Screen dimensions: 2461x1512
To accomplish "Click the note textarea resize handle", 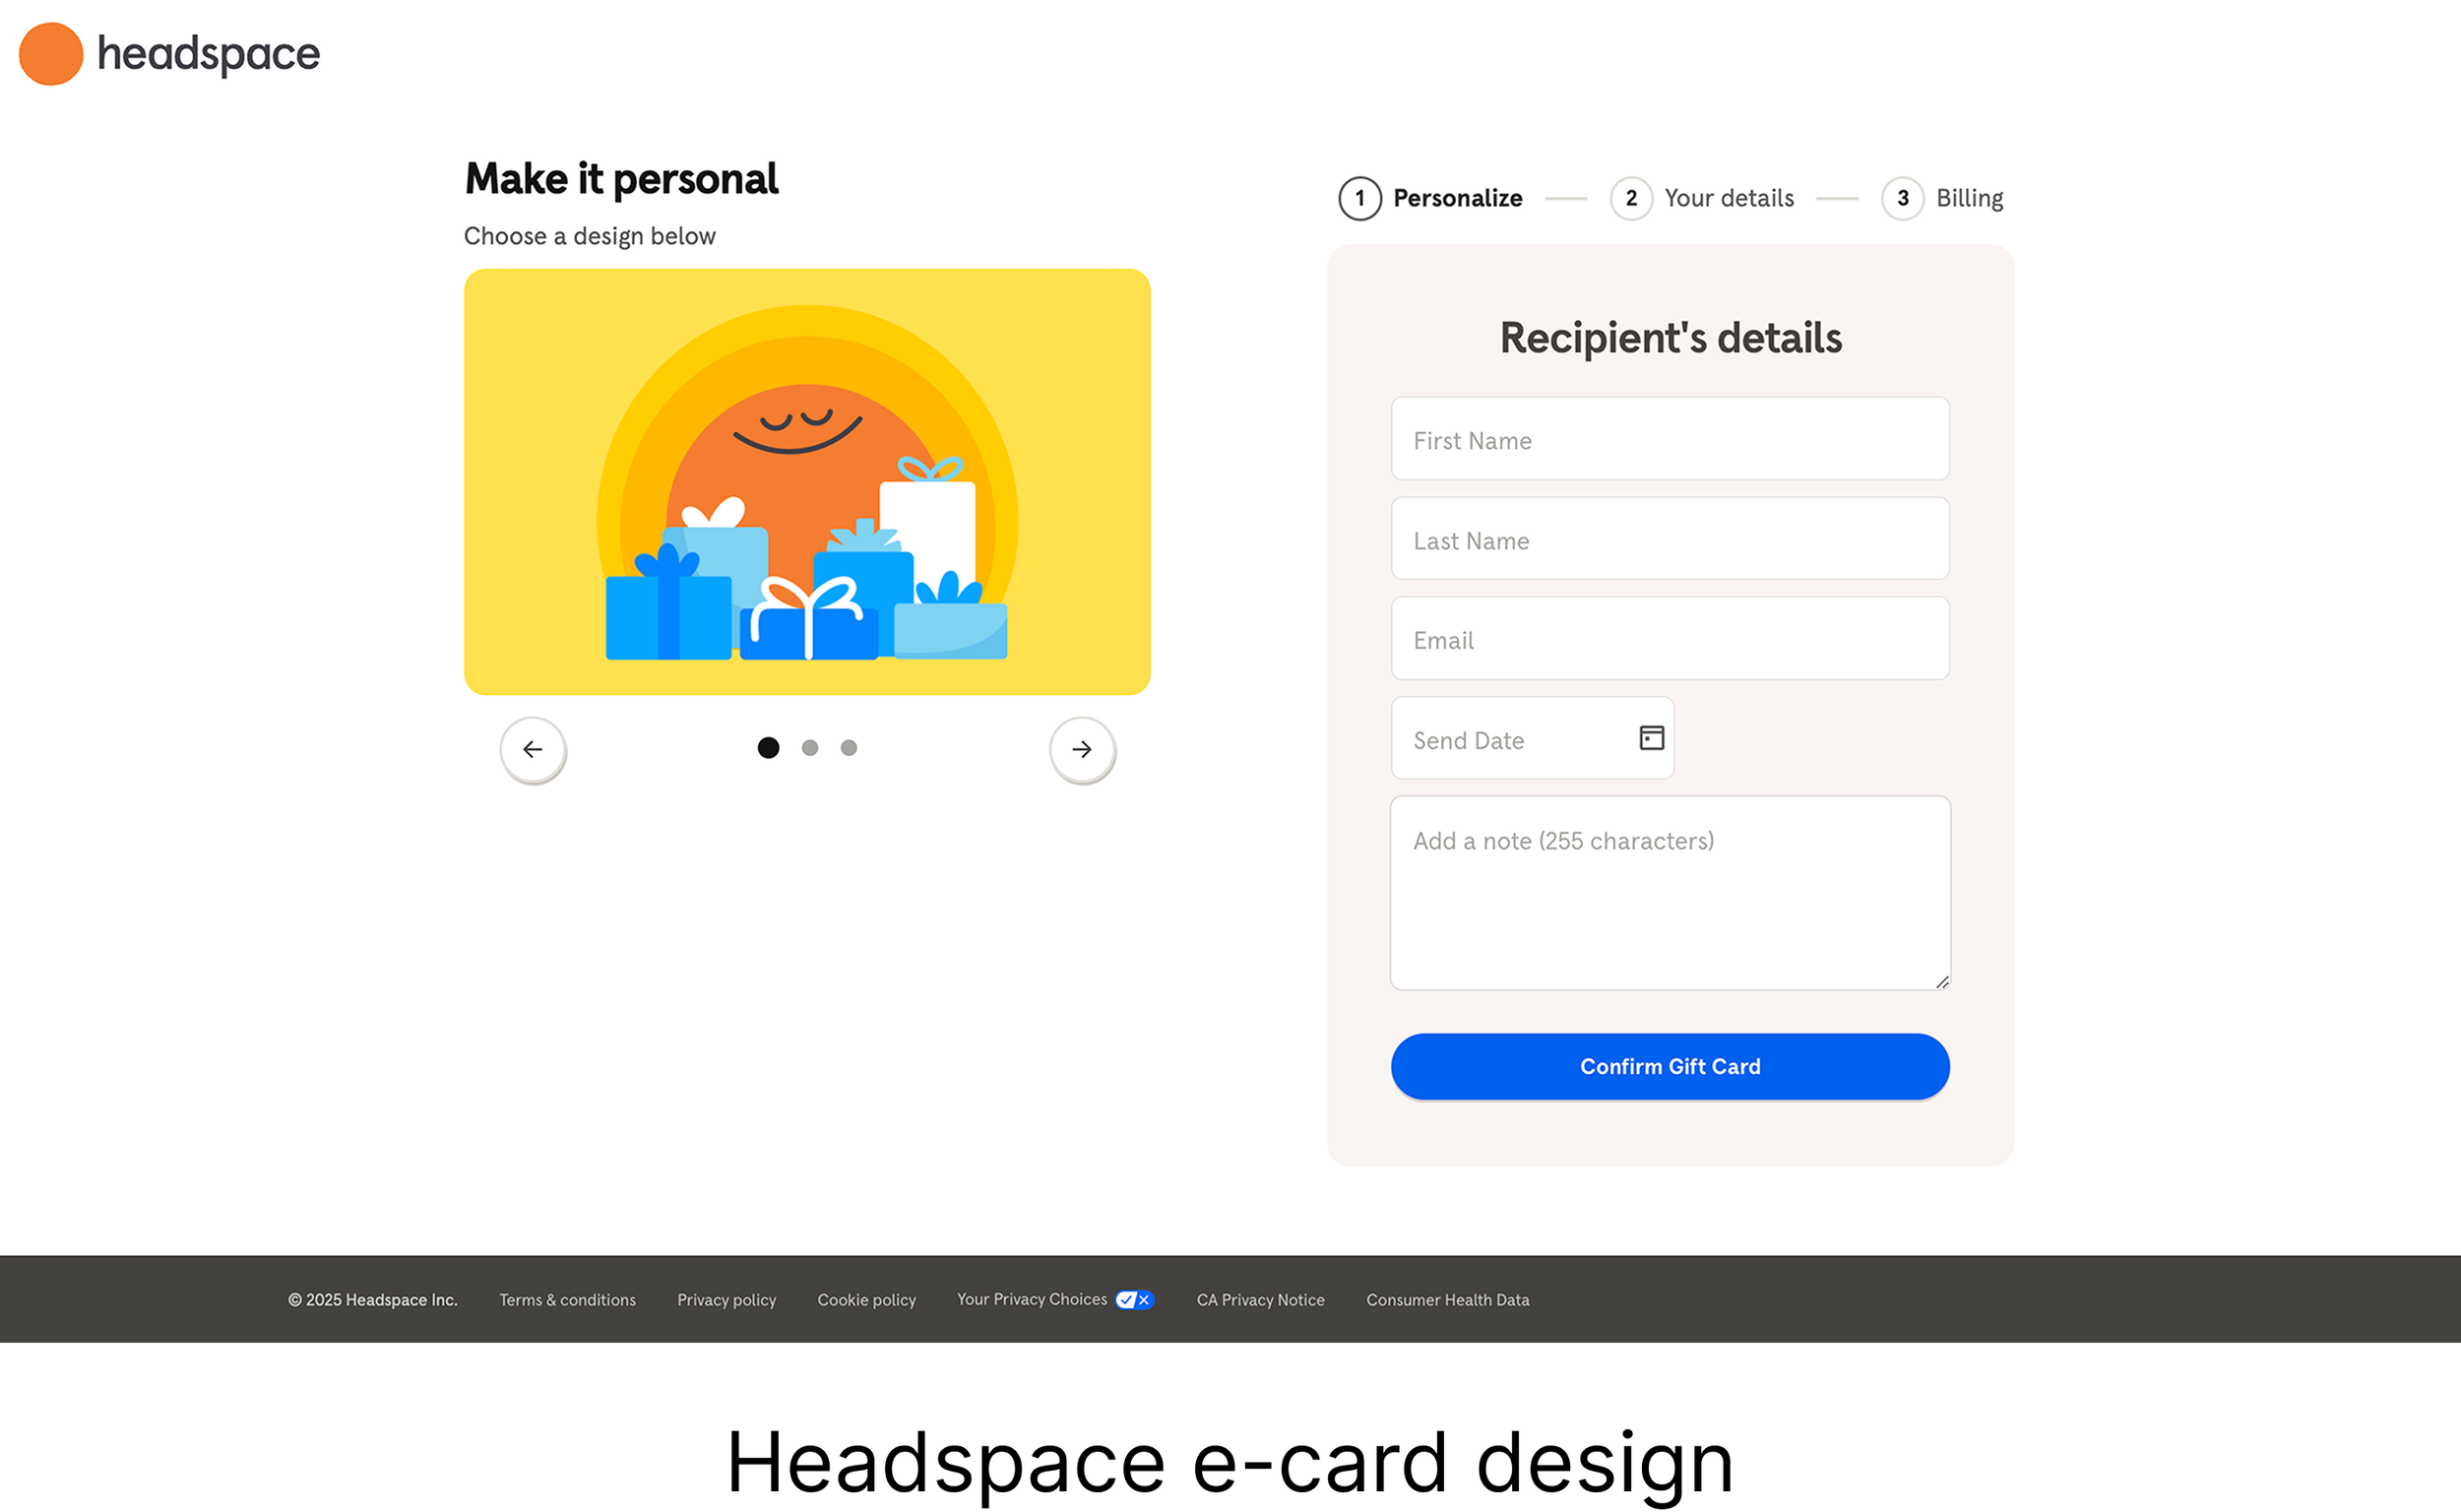I will click(1942, 982).
